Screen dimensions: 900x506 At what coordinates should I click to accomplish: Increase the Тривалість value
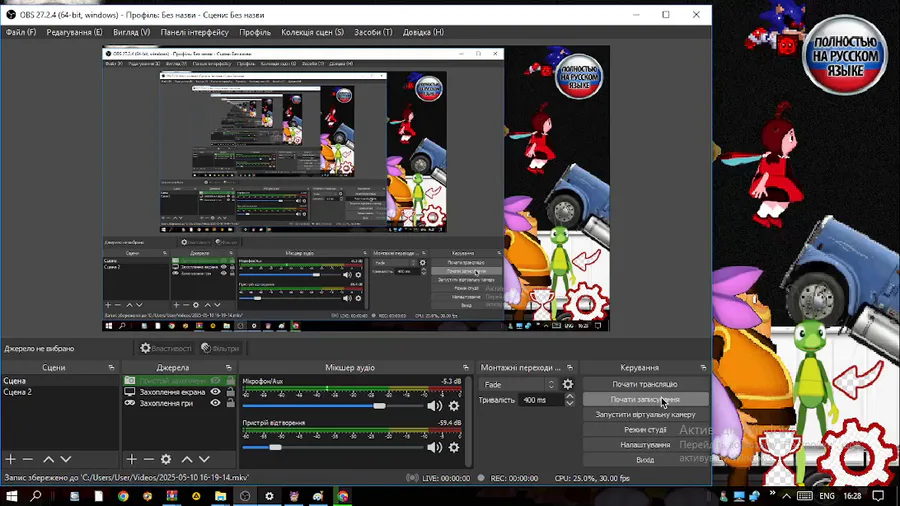tap(569, 396)
